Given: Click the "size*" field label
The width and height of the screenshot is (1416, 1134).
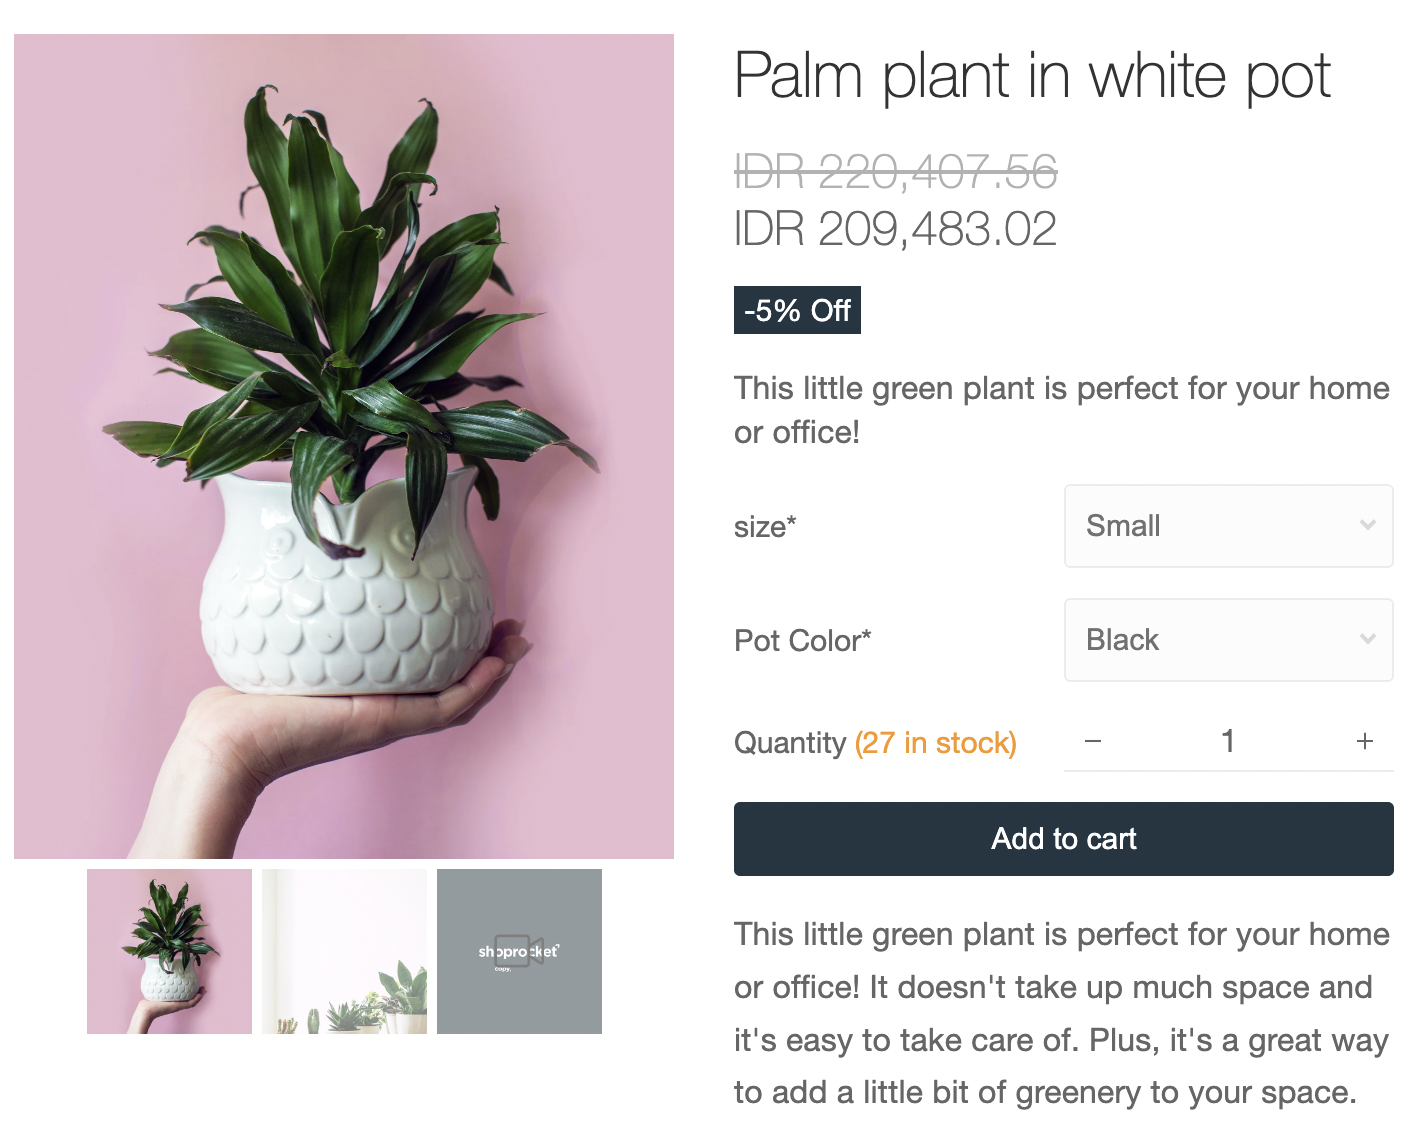Looking at the screenshot, I should coord(765,527).
